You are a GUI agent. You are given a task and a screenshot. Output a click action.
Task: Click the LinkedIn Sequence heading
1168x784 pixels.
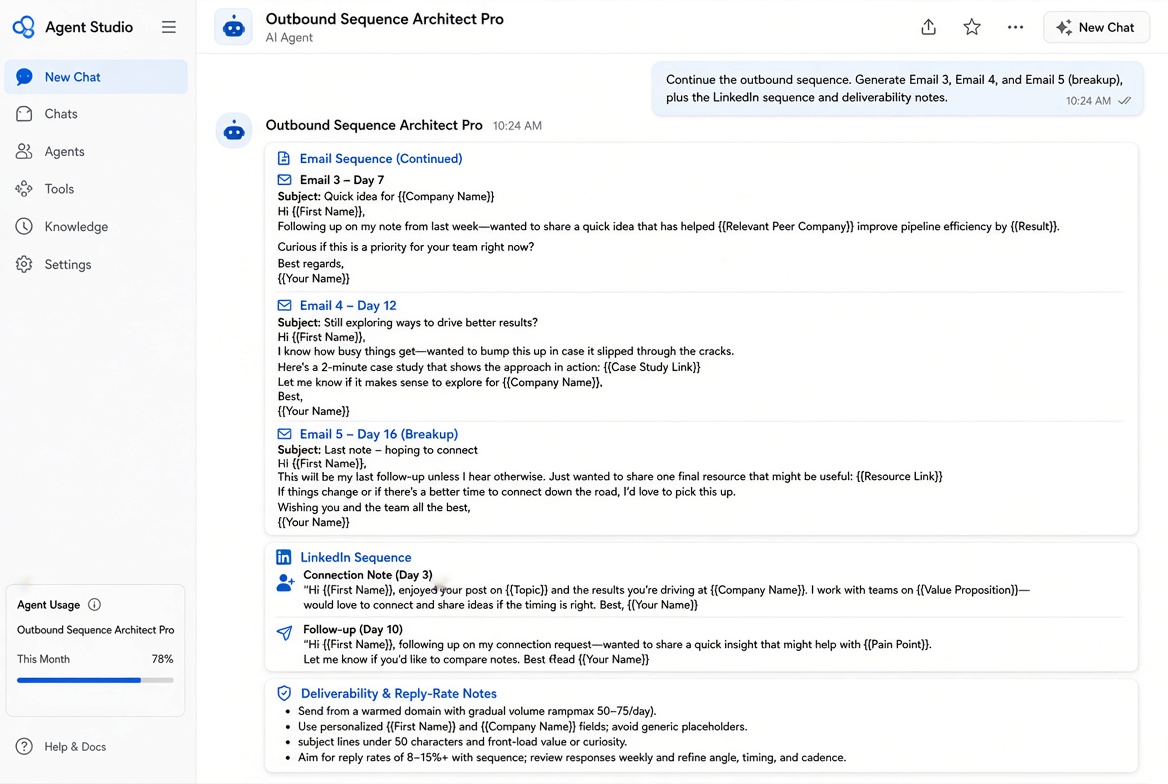(x=355, y=557)
